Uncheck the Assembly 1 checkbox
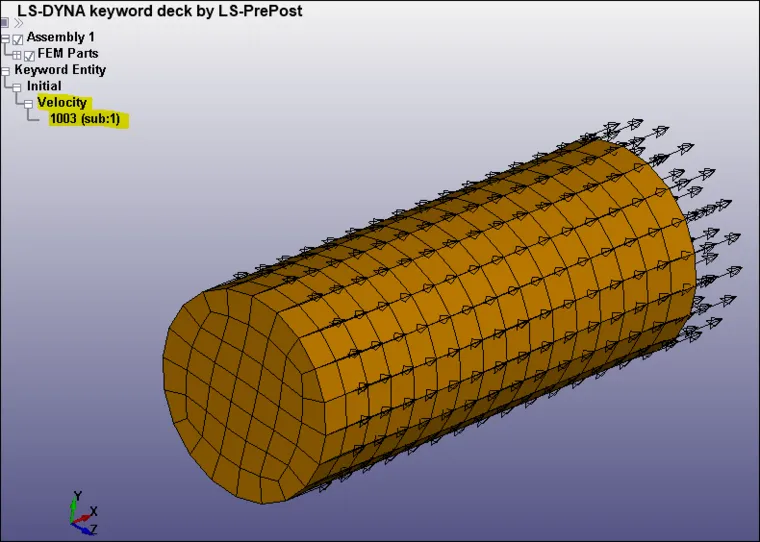The image size is (760, 542). (18, 39)
